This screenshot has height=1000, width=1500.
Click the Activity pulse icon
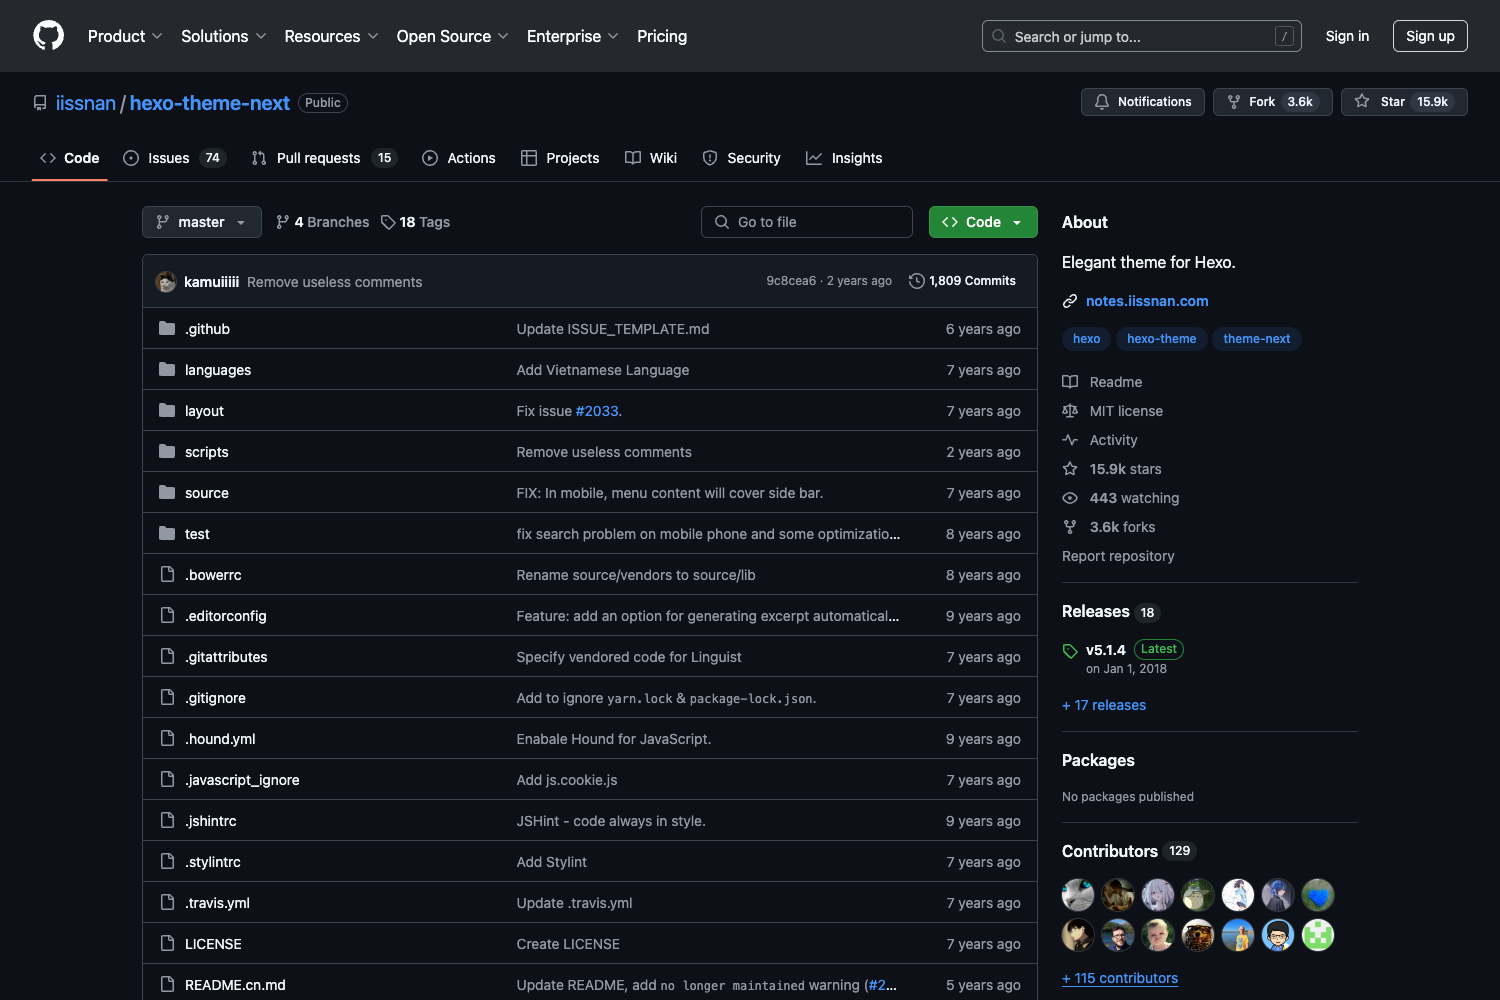pos(1070,440)
